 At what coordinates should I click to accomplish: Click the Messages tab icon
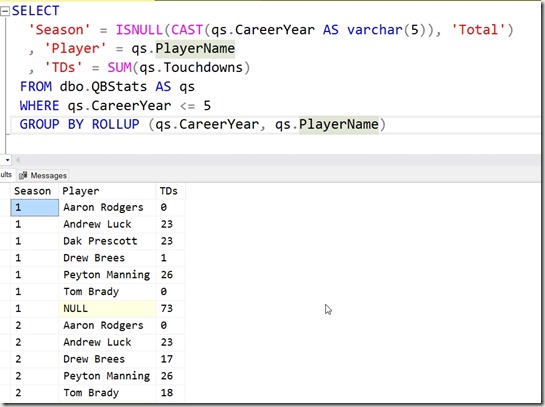(23, 176)
